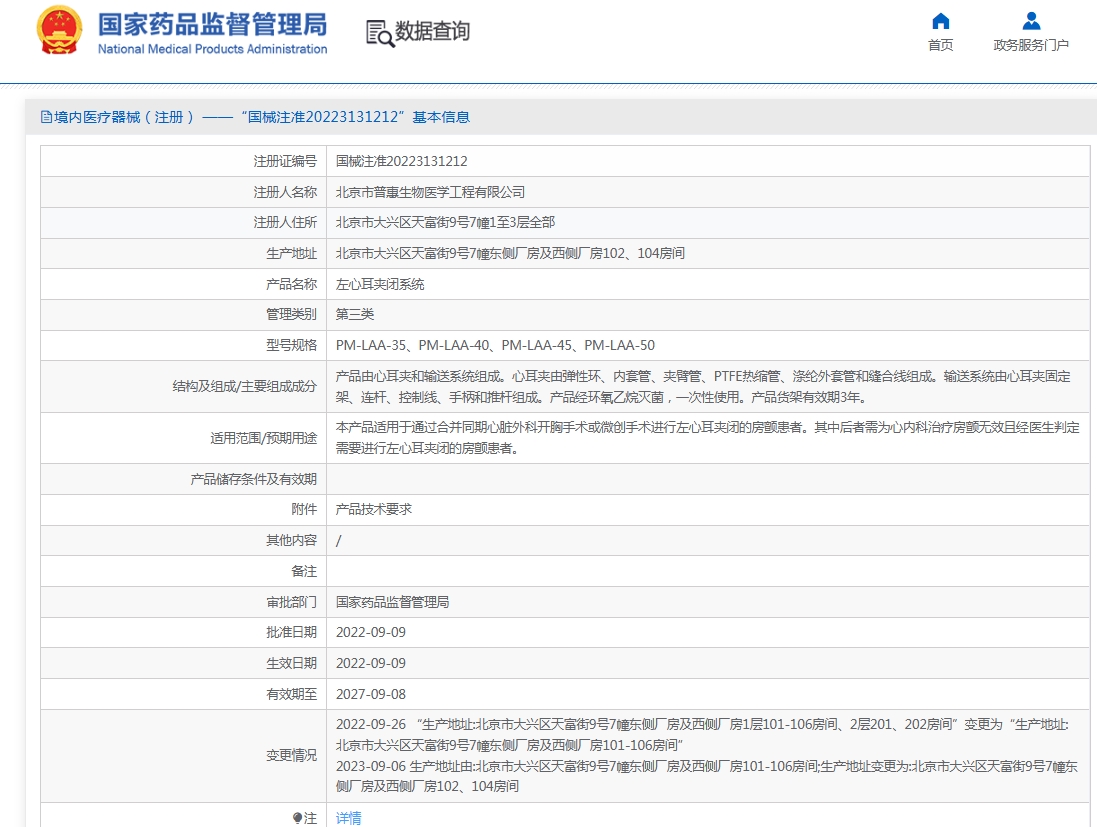Select the 生产地址 address value

[x=510, y=253]
